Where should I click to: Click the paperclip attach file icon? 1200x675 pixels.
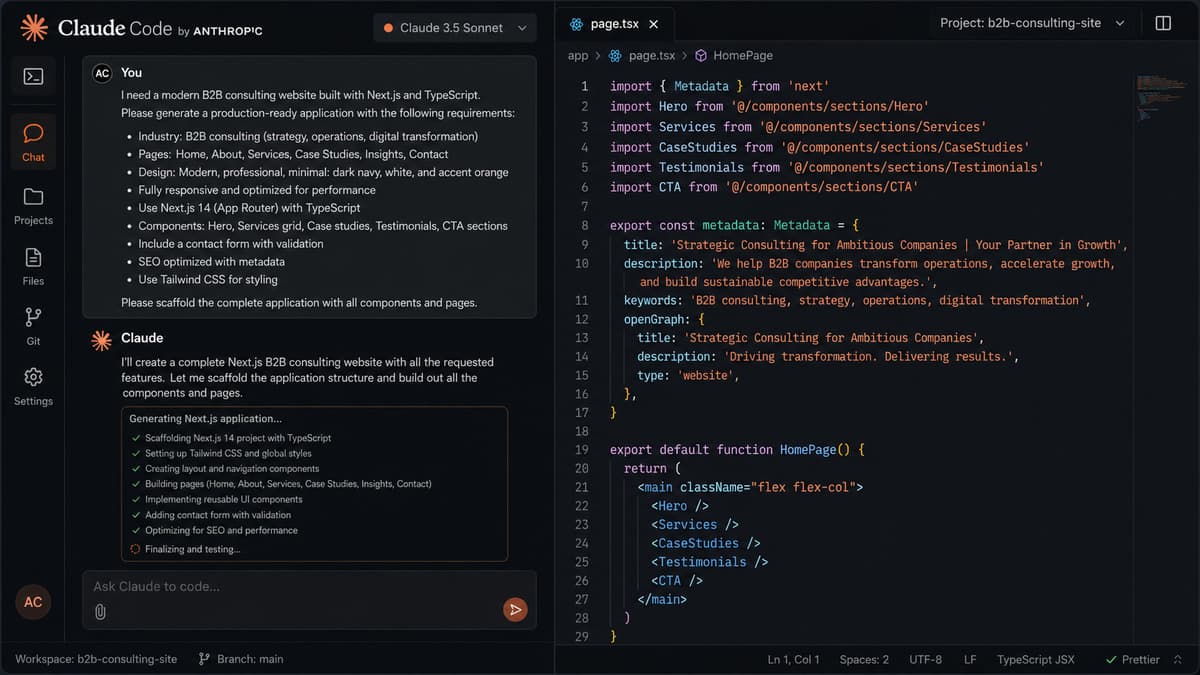[100, 611]
